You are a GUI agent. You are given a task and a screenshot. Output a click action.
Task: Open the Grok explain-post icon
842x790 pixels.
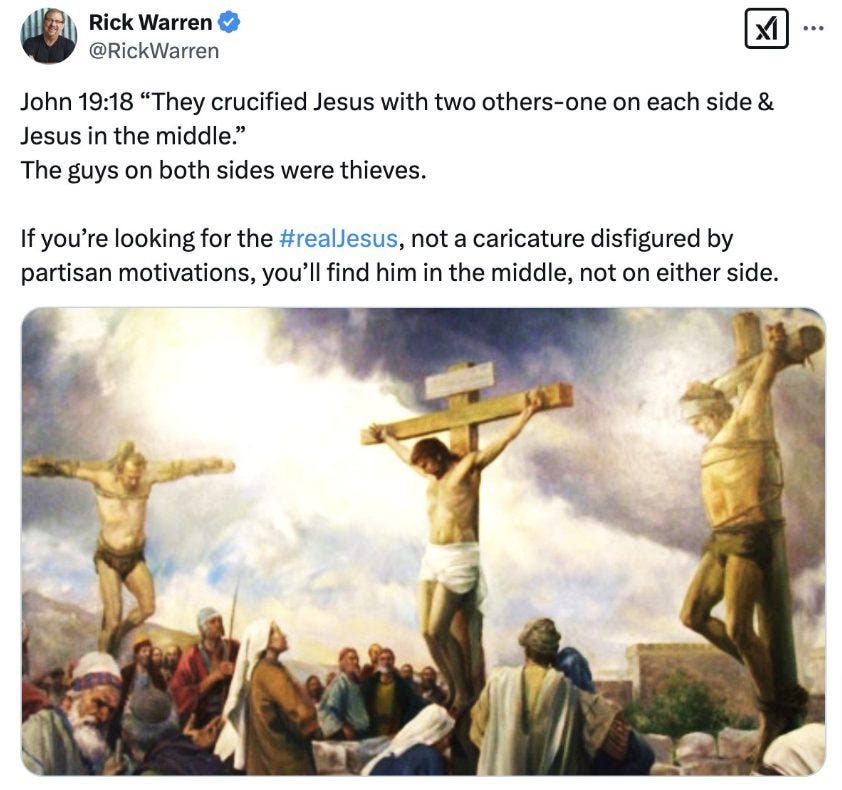click(x=766, y=29)
